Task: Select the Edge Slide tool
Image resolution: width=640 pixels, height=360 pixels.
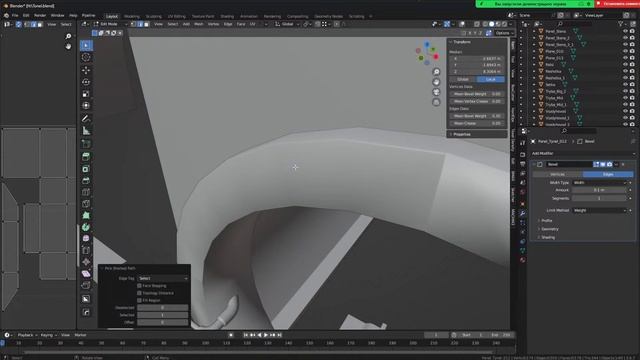Action: click(86, 251)
